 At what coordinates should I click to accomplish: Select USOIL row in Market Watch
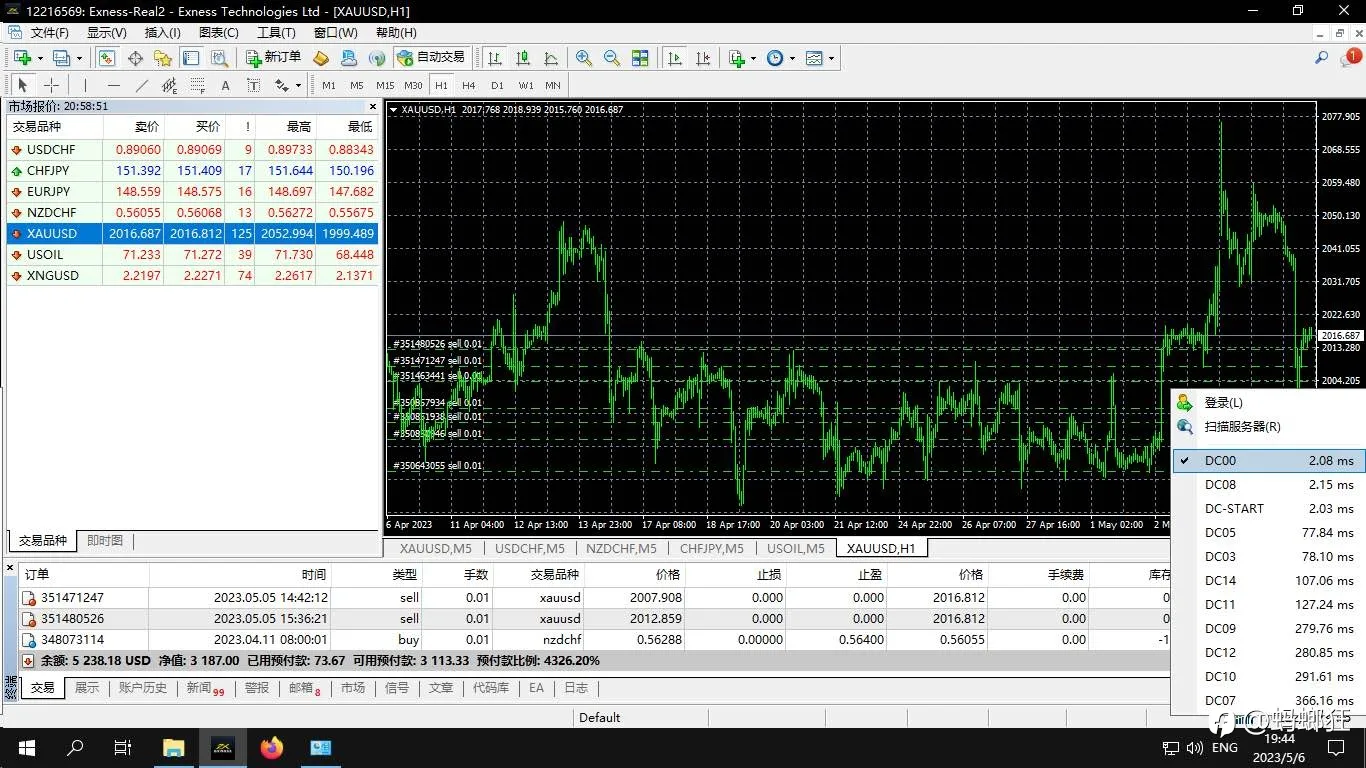coord(193,255)
